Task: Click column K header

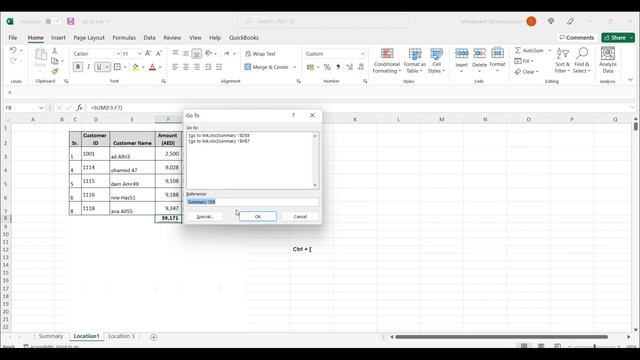Action: [x=355, y=120]
